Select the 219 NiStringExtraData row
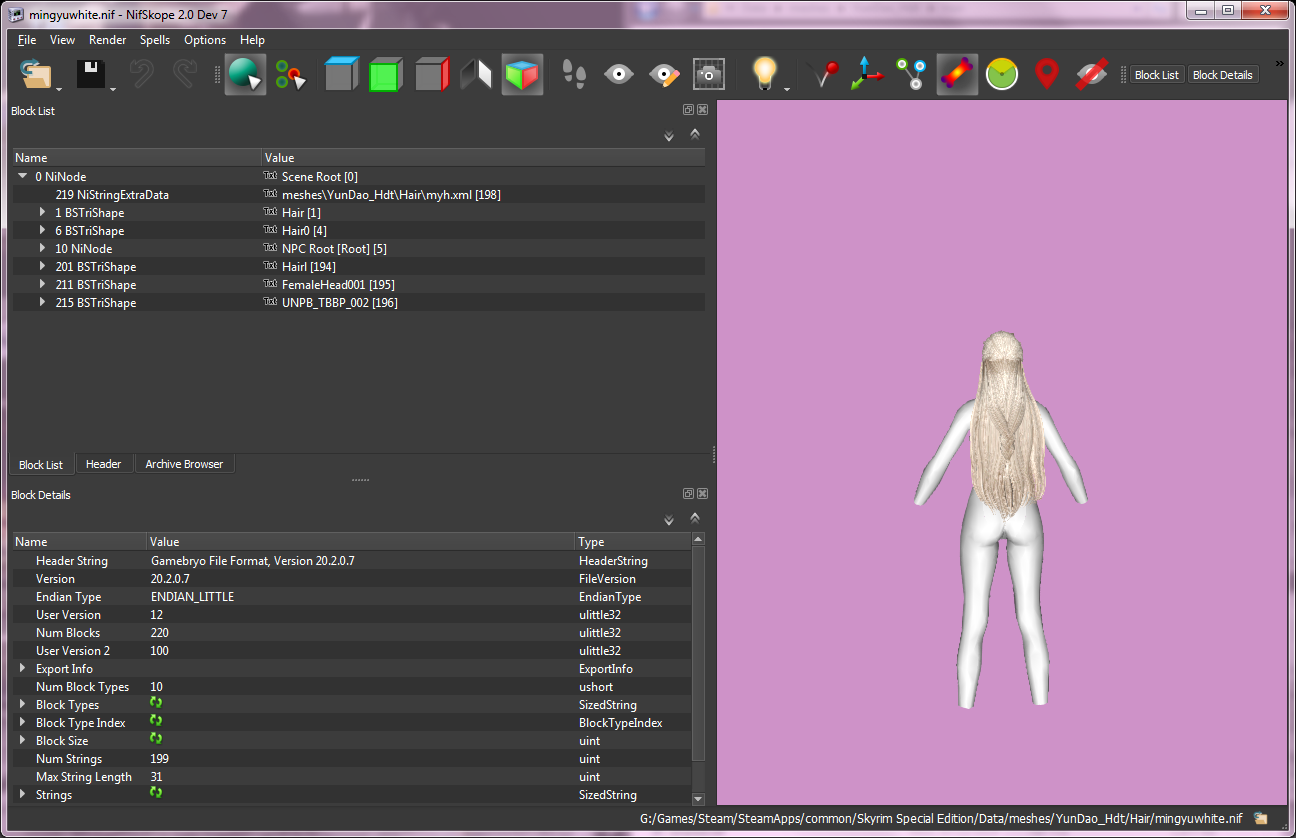The height and width of the screenshot is (838, 1296). click(x=359, y=195)
